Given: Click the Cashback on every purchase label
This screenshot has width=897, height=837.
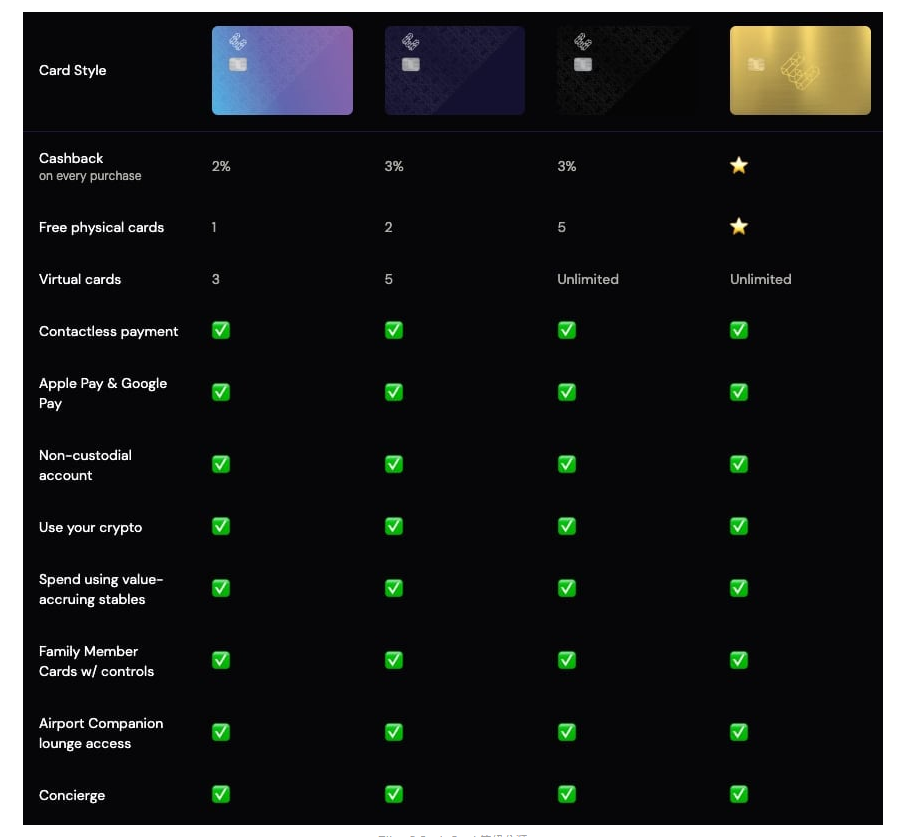Looking at the screenshot, I should (90, 166).
